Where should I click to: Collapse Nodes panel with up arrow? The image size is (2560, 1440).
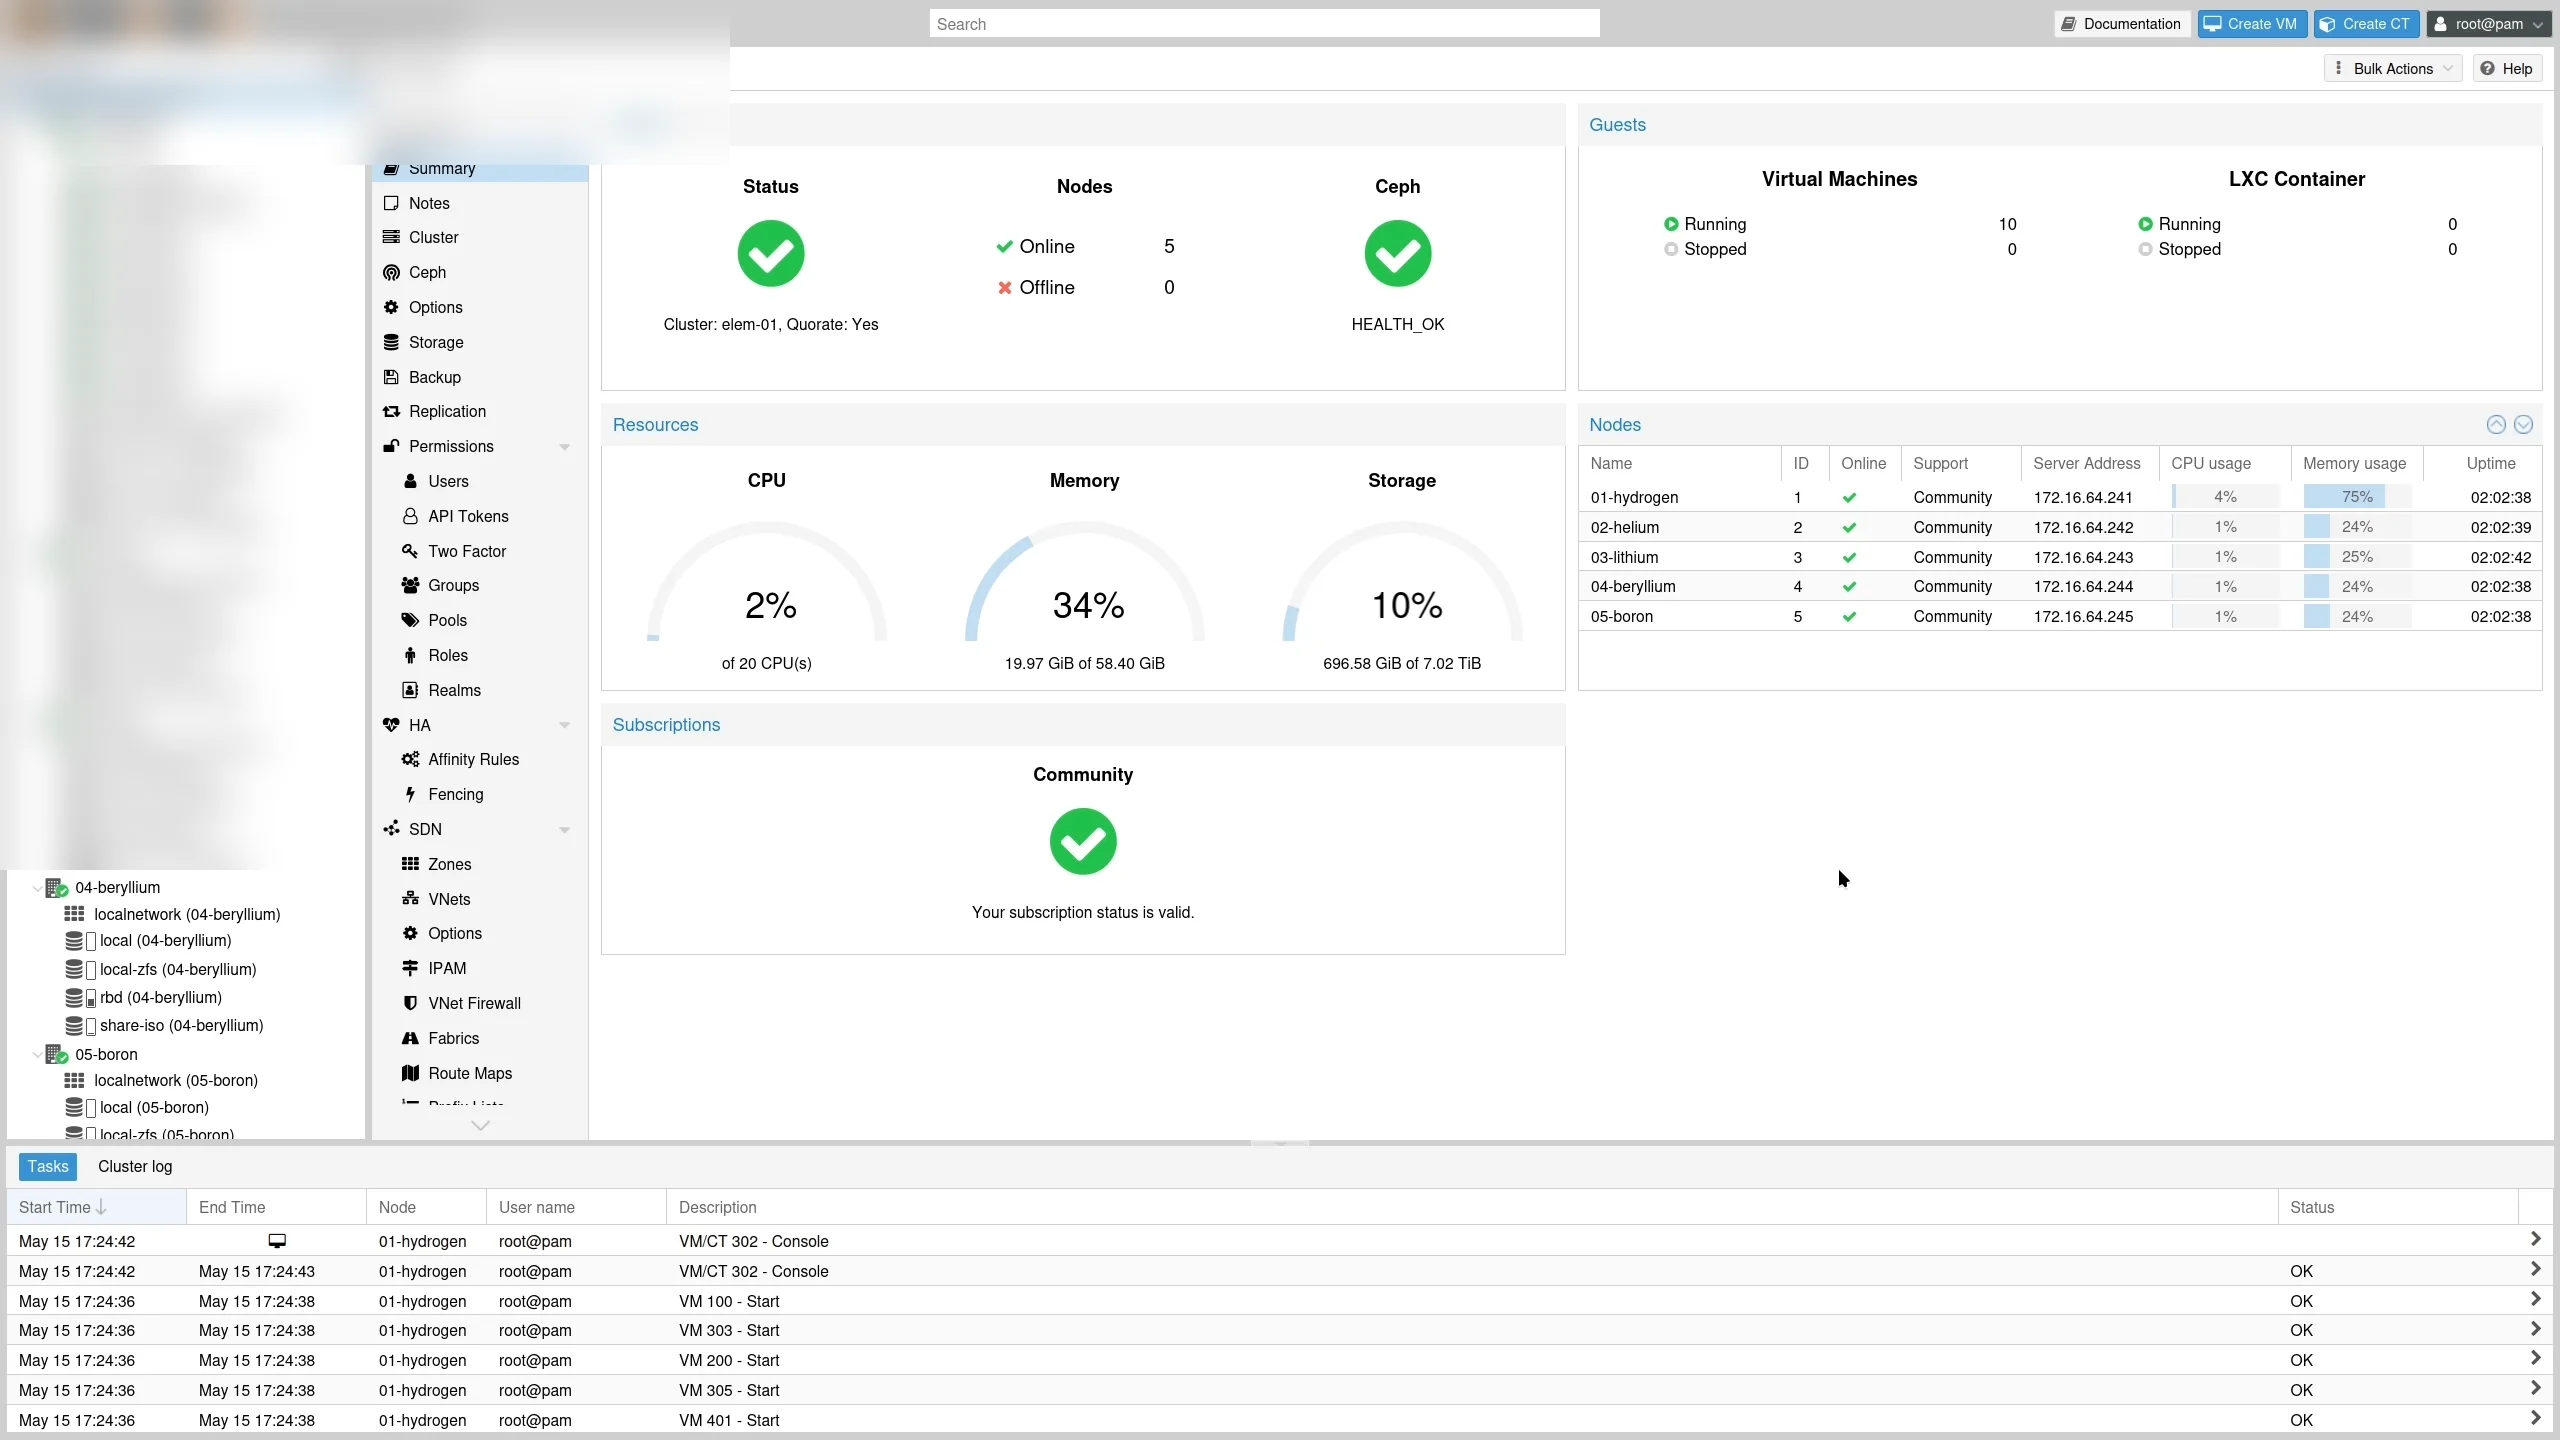2496,425
